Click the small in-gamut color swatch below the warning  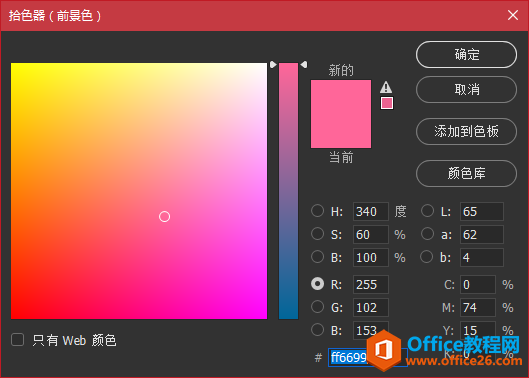click(387, 103)
